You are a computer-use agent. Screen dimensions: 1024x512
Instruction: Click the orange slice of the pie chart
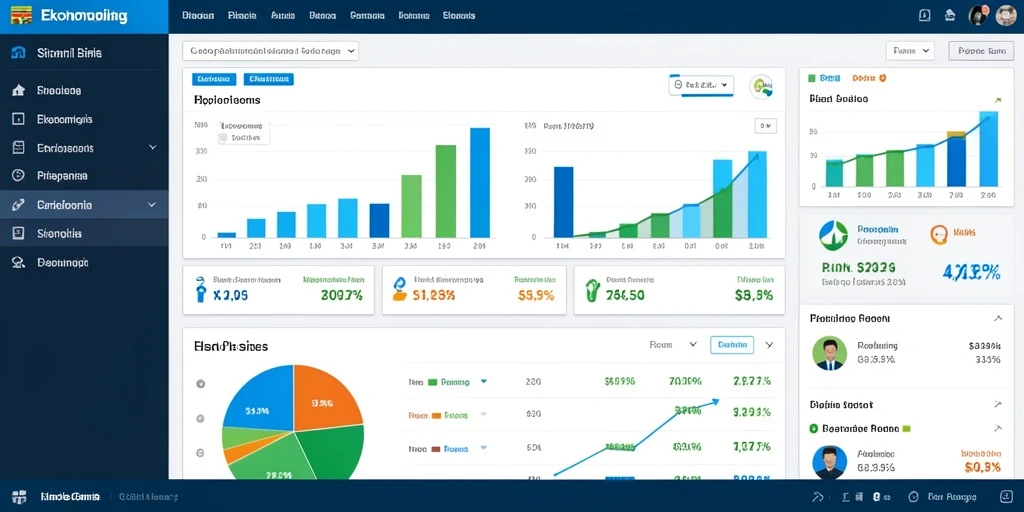point(325,396)
